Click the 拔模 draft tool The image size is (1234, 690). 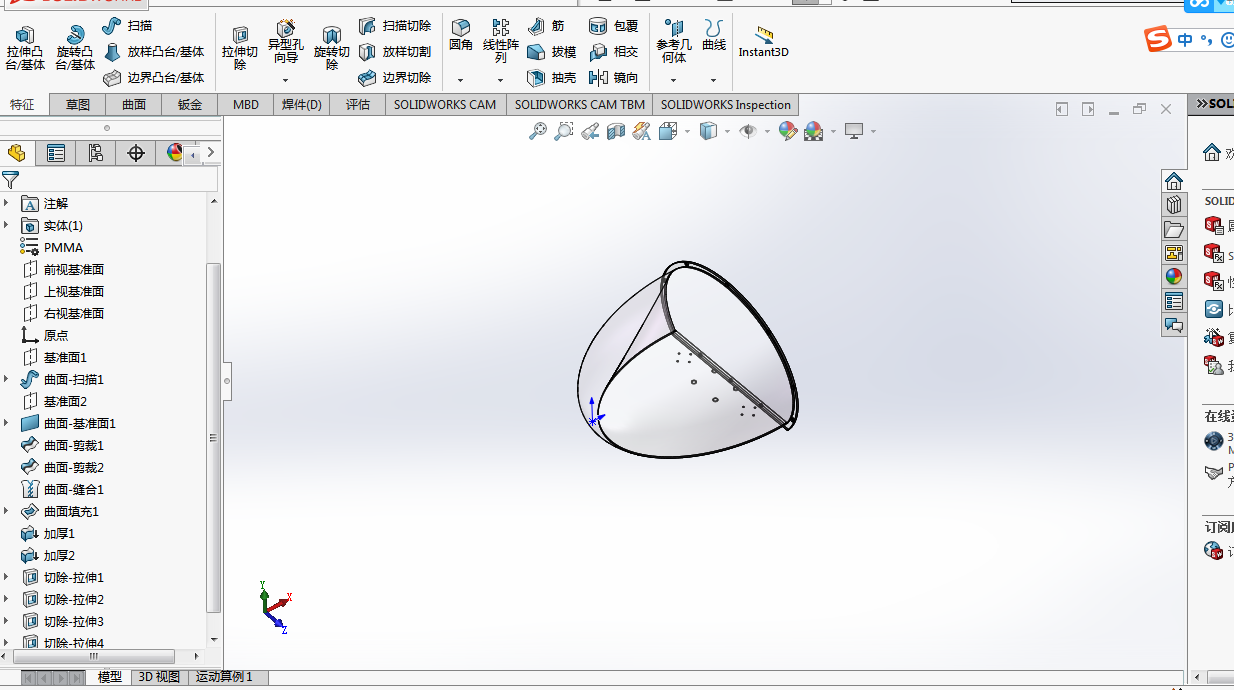pyautogui.click(x=551, y=52)
